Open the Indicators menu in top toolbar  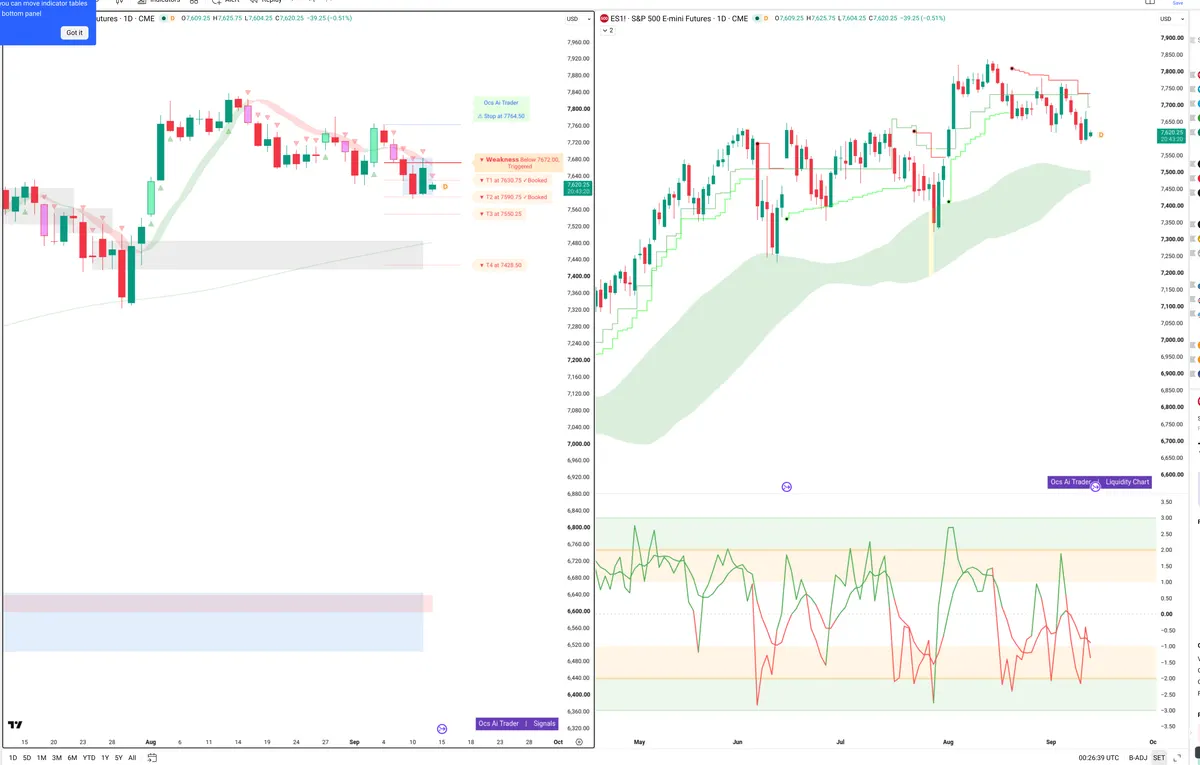[x=158, y=2]
